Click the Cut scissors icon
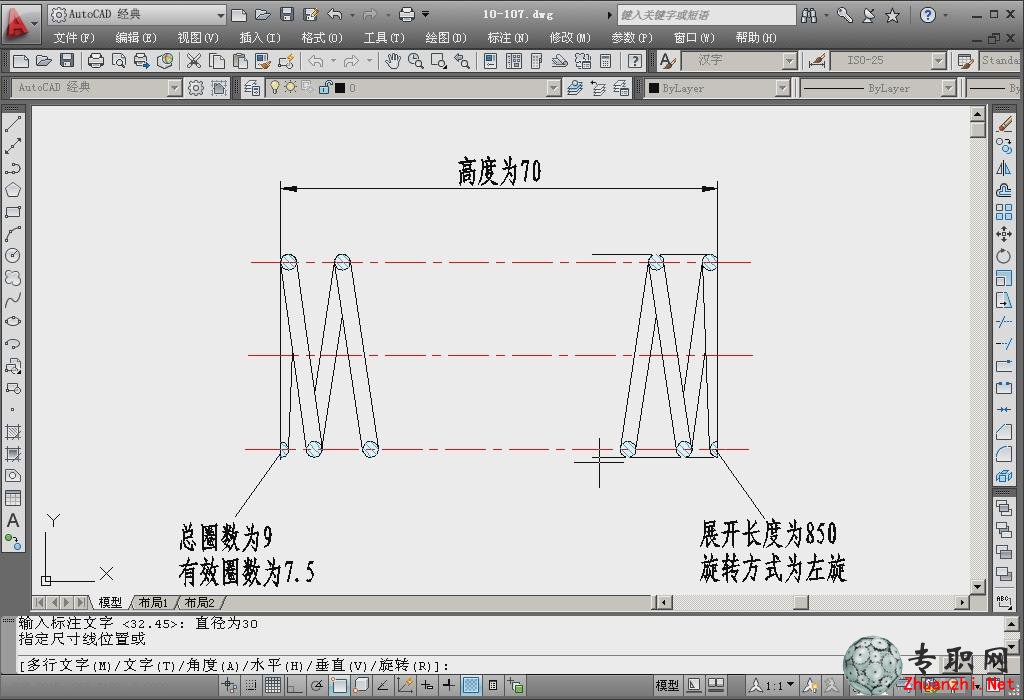 tap(194, 61)
